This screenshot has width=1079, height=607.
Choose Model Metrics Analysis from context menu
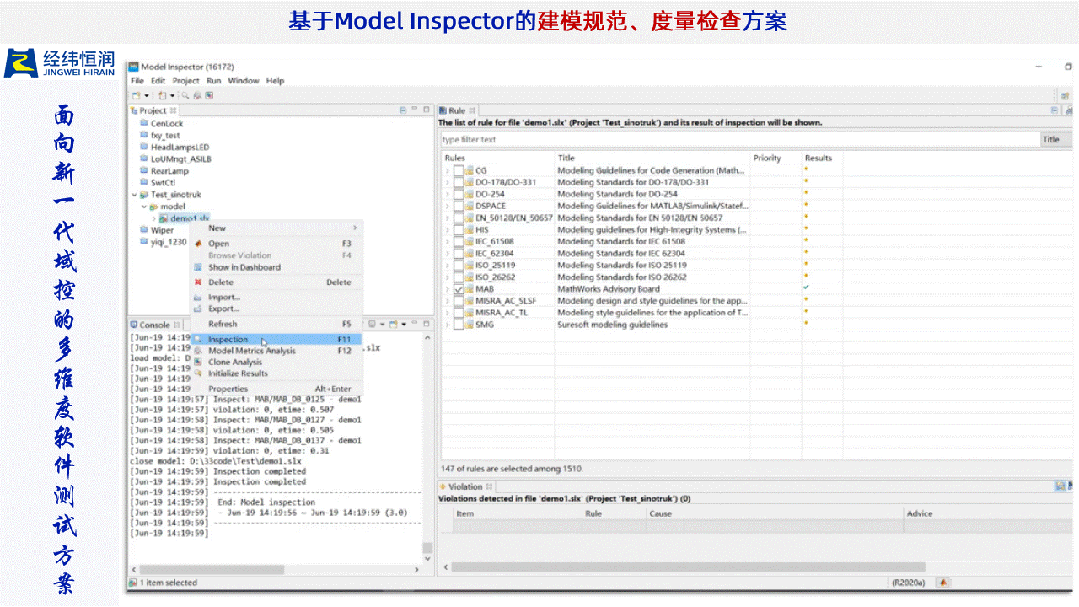[276, 351]
